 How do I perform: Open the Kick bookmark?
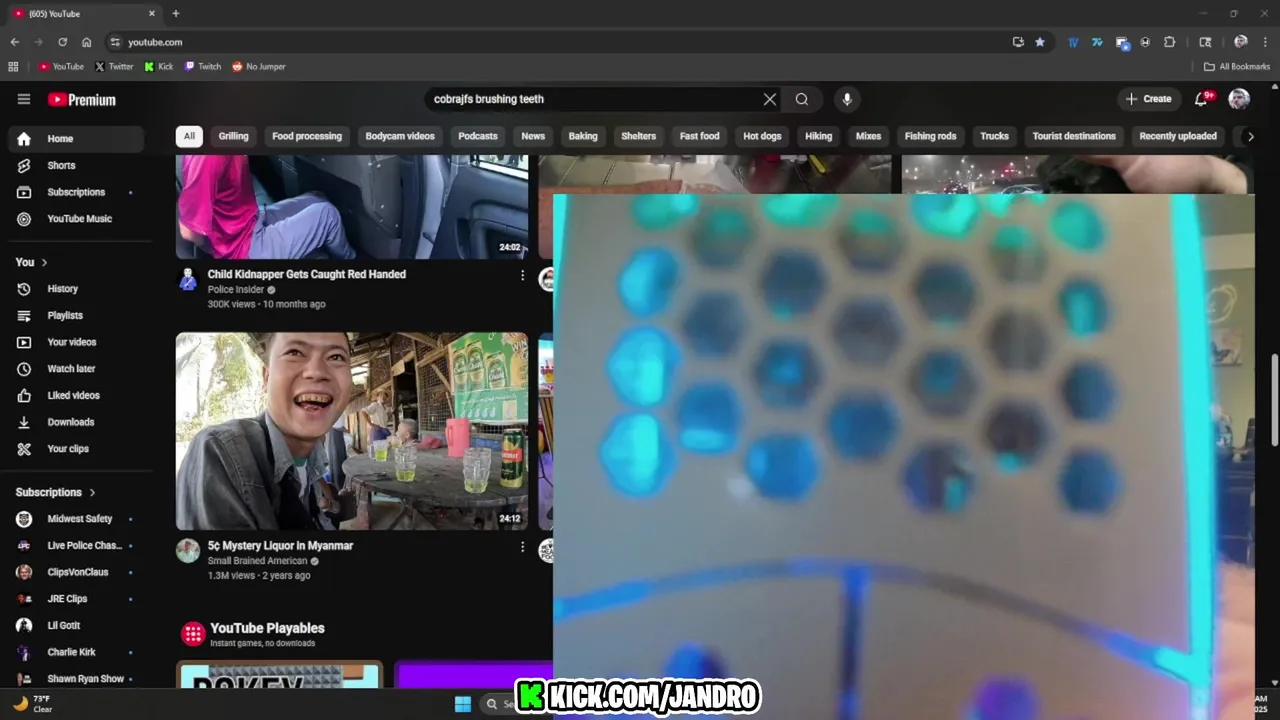coord(159,67)
